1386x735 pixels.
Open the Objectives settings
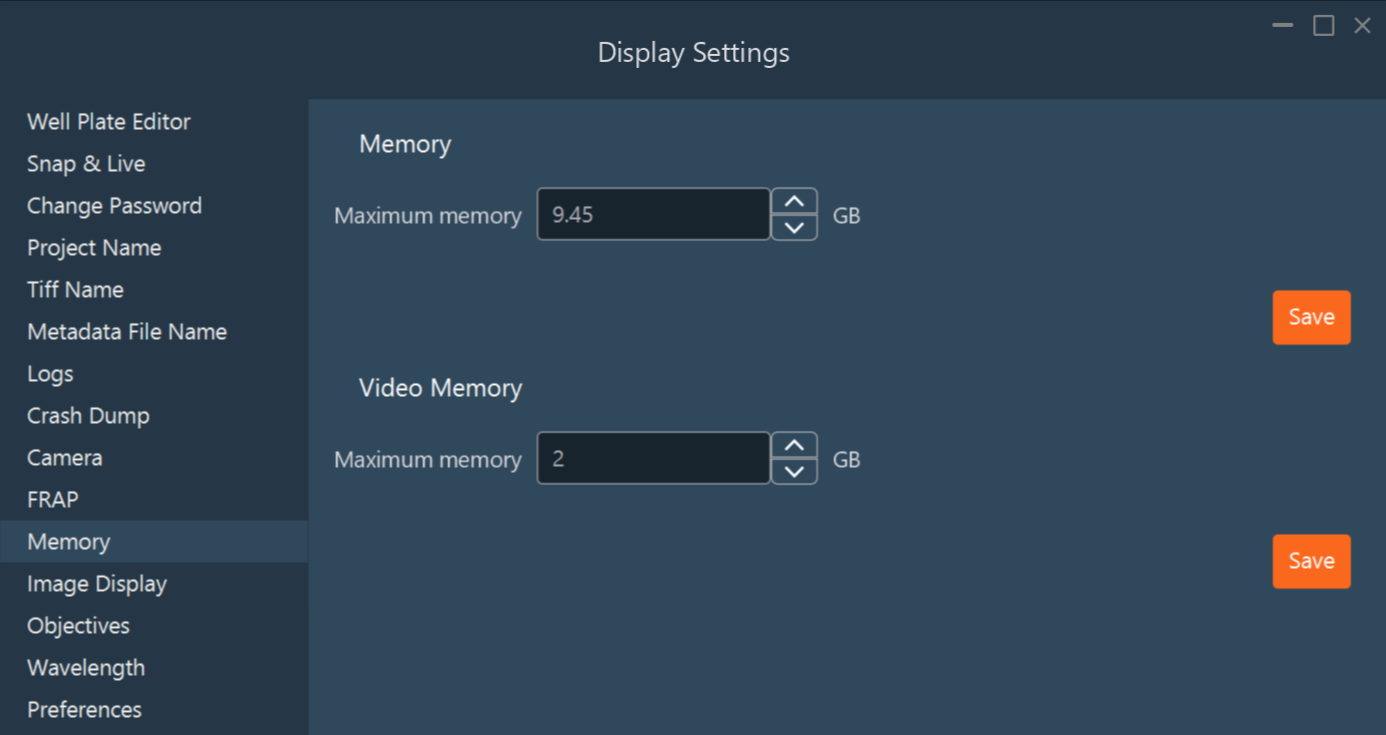point(78,625)
